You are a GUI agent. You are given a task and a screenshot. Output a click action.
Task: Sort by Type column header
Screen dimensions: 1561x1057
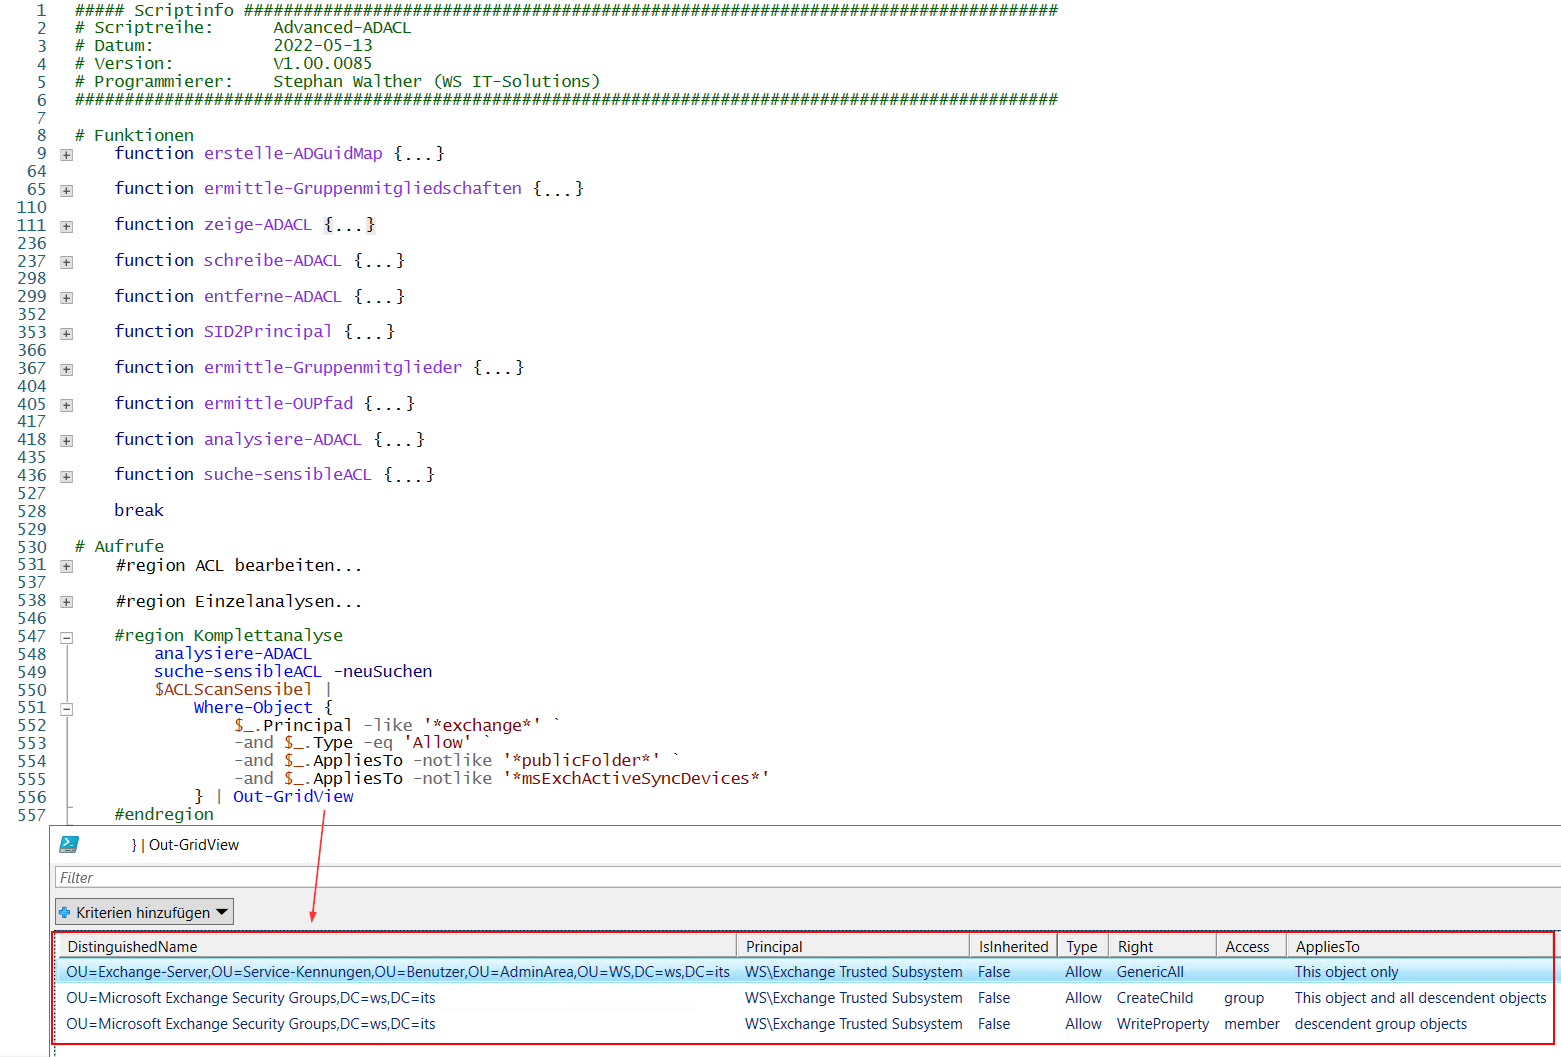(1082, 946)
